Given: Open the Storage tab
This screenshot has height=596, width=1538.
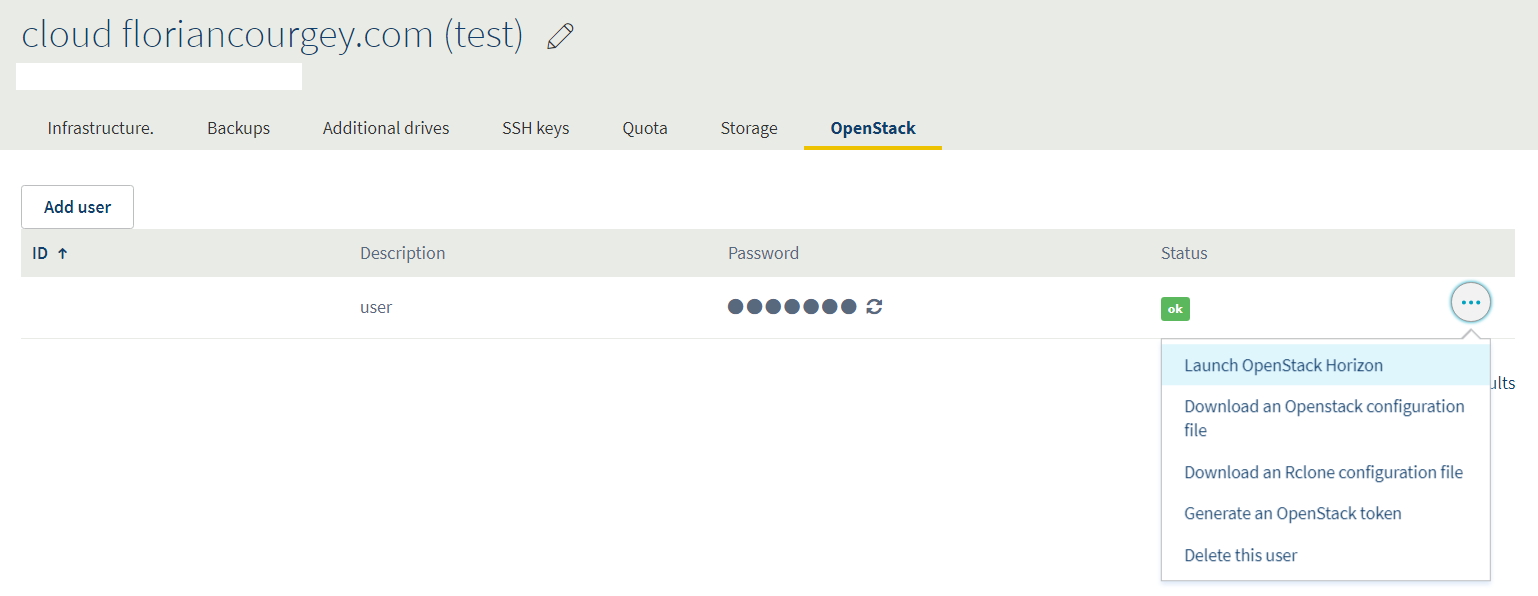Looking at the screenshot, I should pos(749,128).
